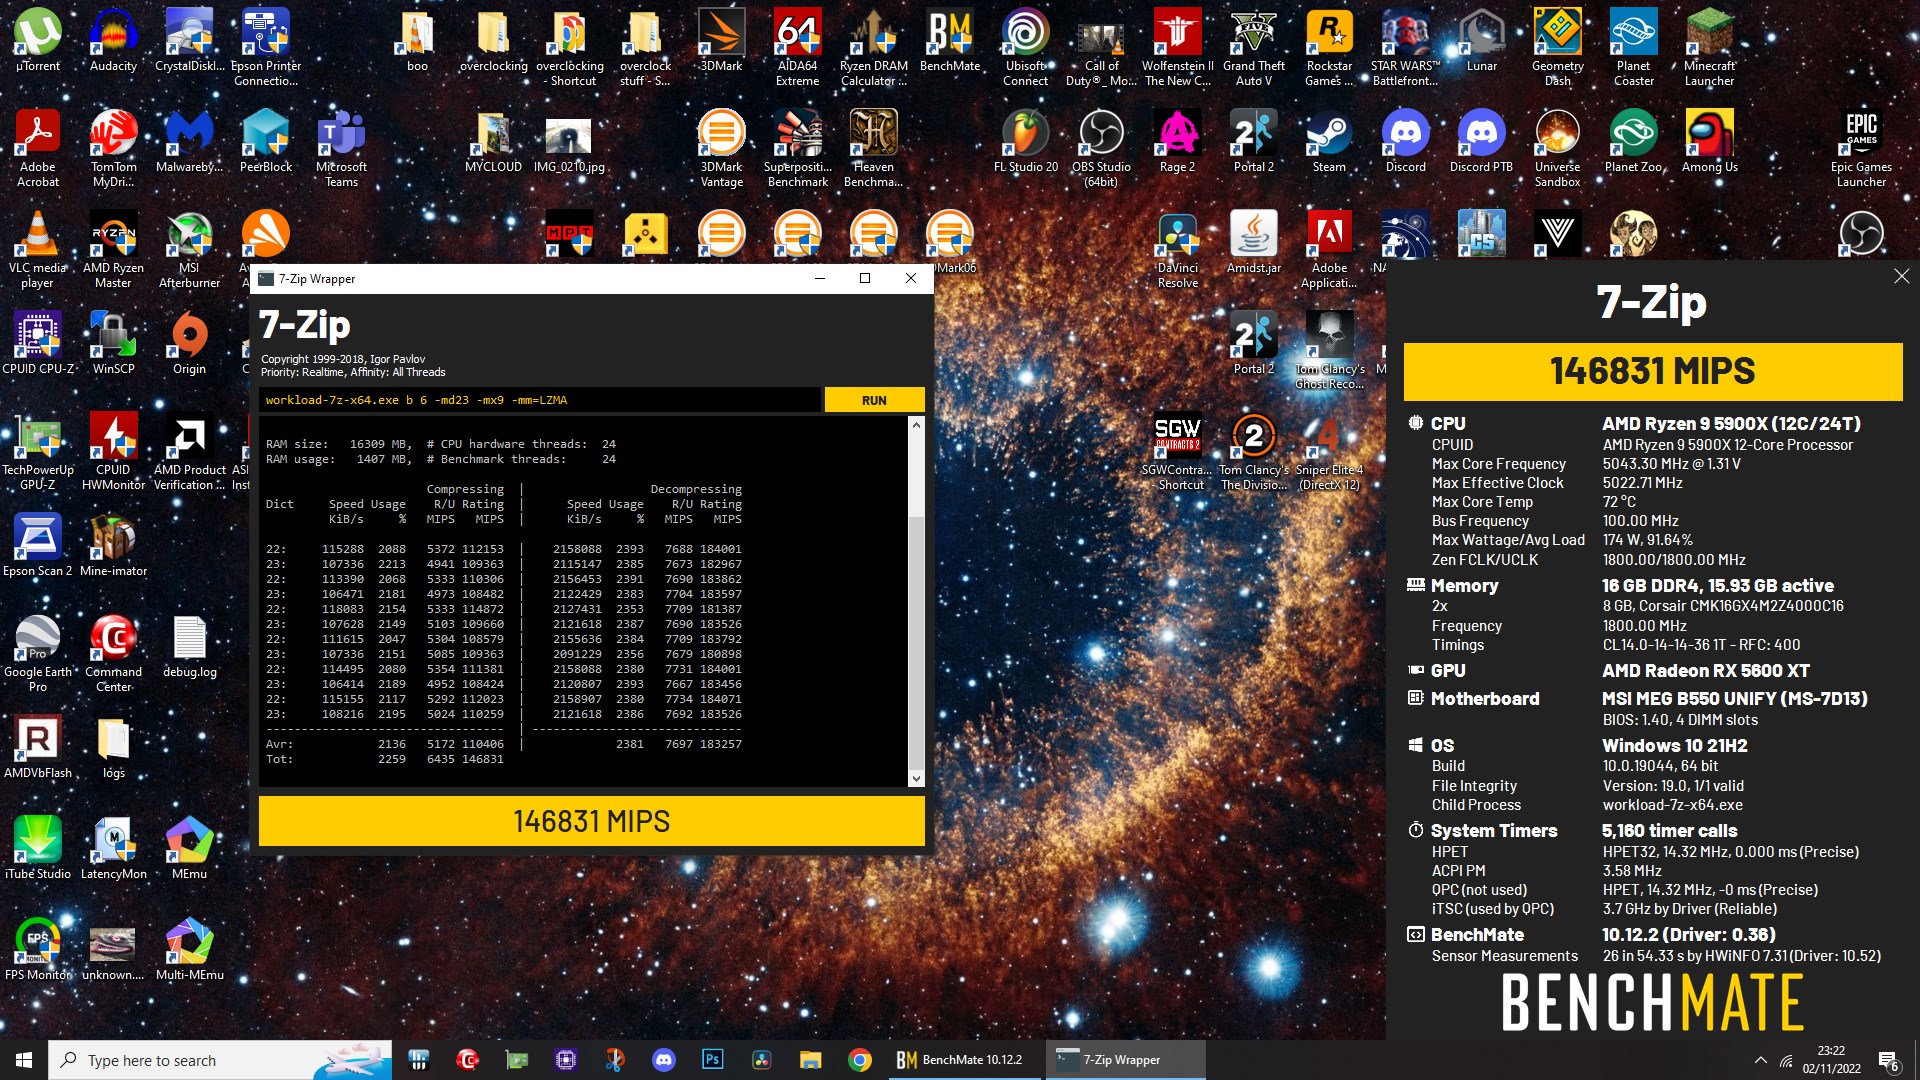Open the Minecraft Launcher icon
This screenshot has height=1080, width=1920.
[x=1709, y=47]
